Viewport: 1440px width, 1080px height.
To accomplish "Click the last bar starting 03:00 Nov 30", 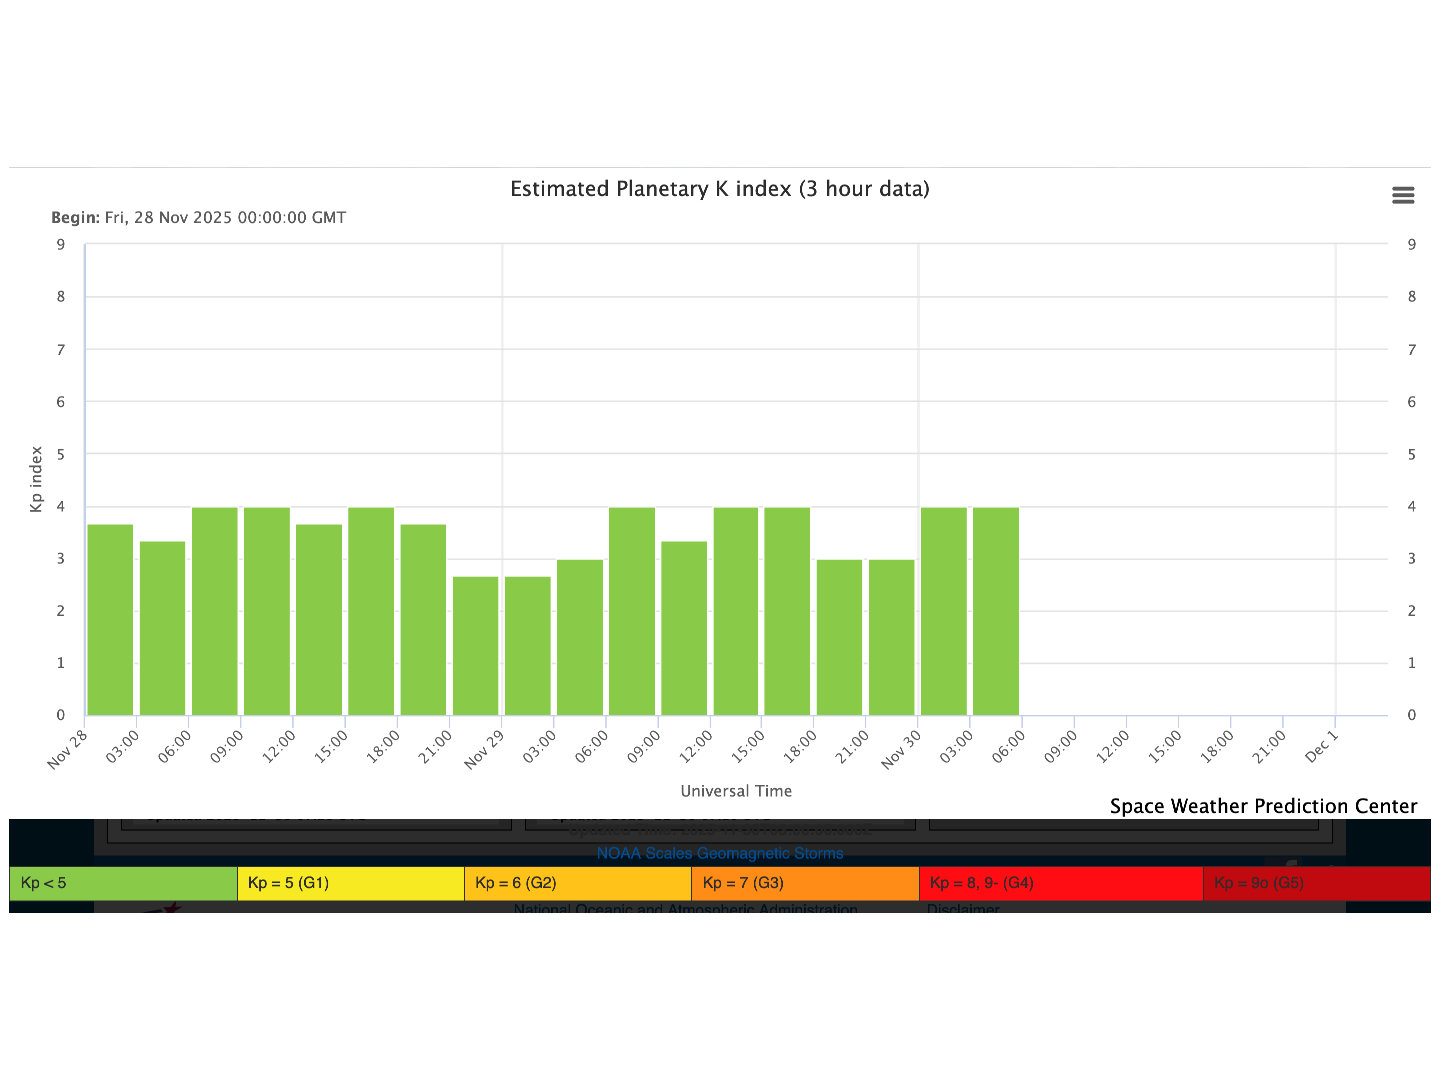I will 996,612.
